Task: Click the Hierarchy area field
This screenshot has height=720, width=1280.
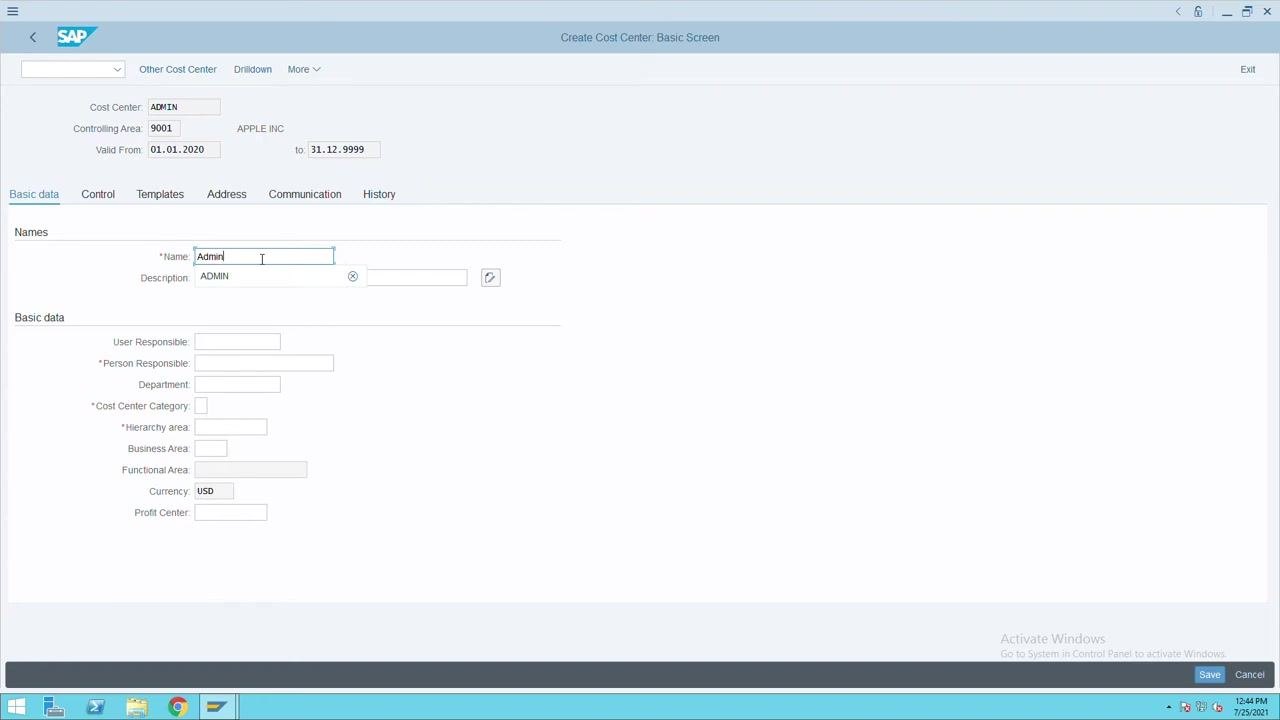Action: point(231,427)
